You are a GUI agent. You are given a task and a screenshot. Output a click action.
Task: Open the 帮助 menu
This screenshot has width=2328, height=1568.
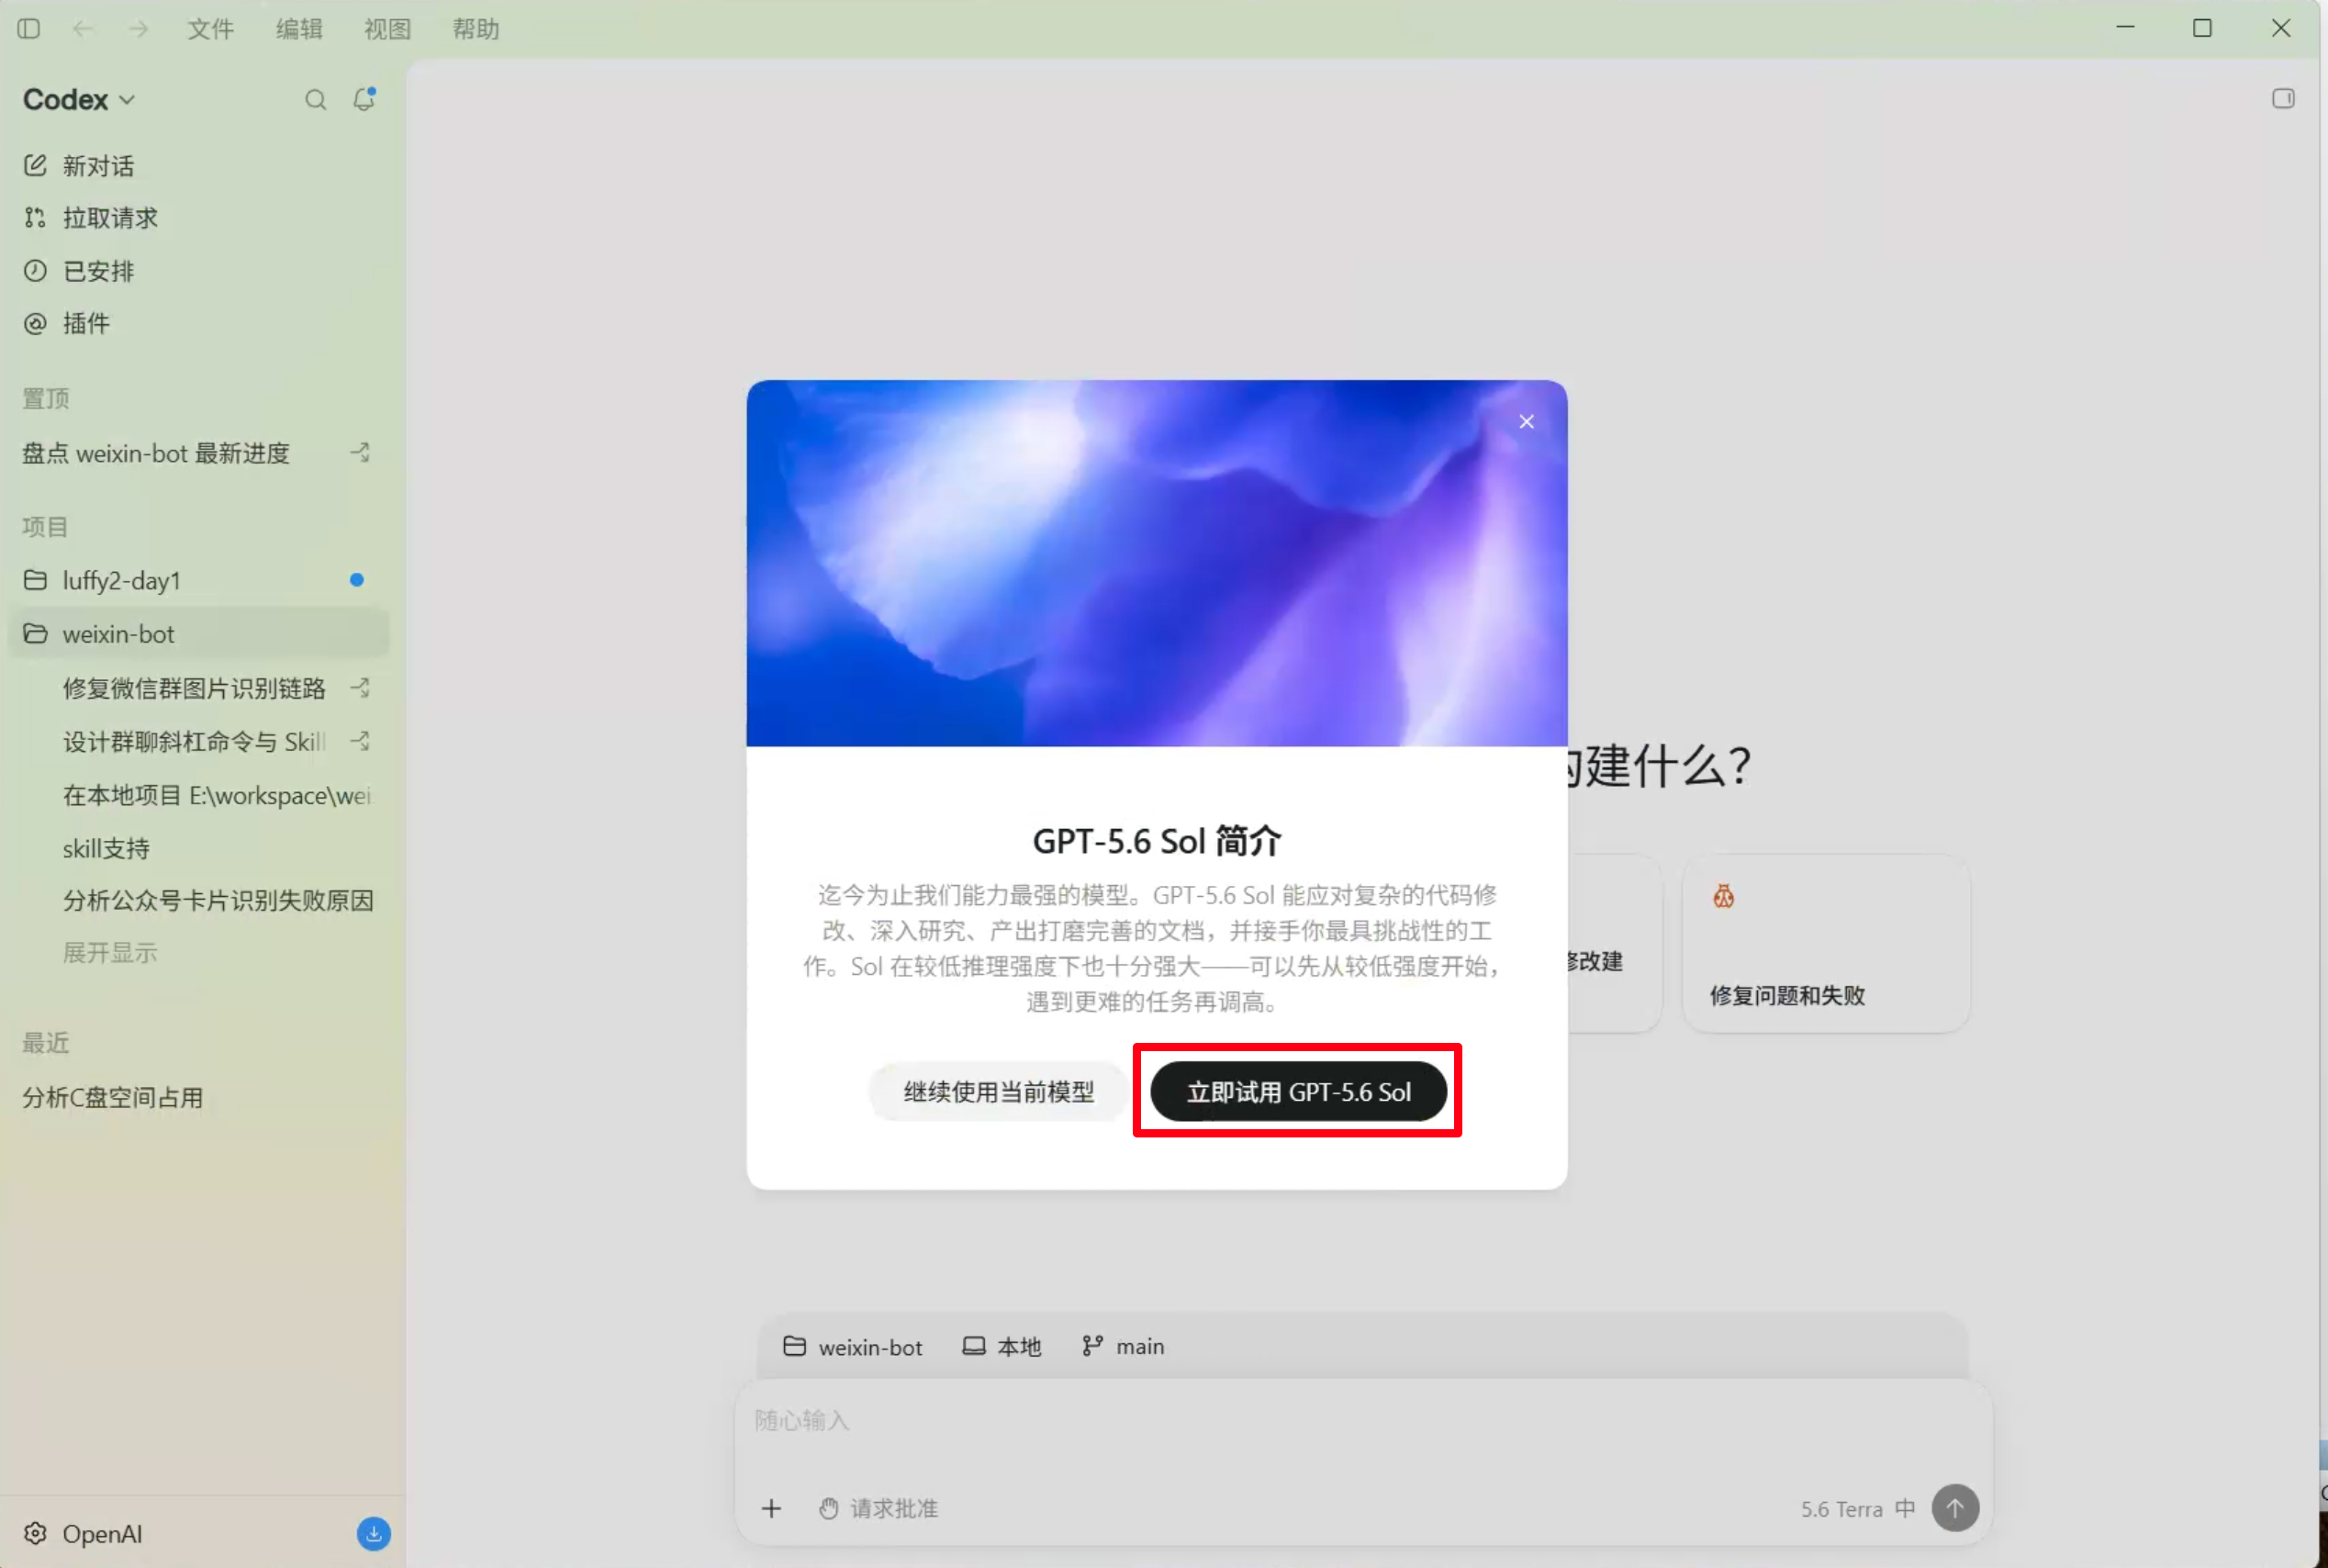pyautogui.click(x=475, y=29)
